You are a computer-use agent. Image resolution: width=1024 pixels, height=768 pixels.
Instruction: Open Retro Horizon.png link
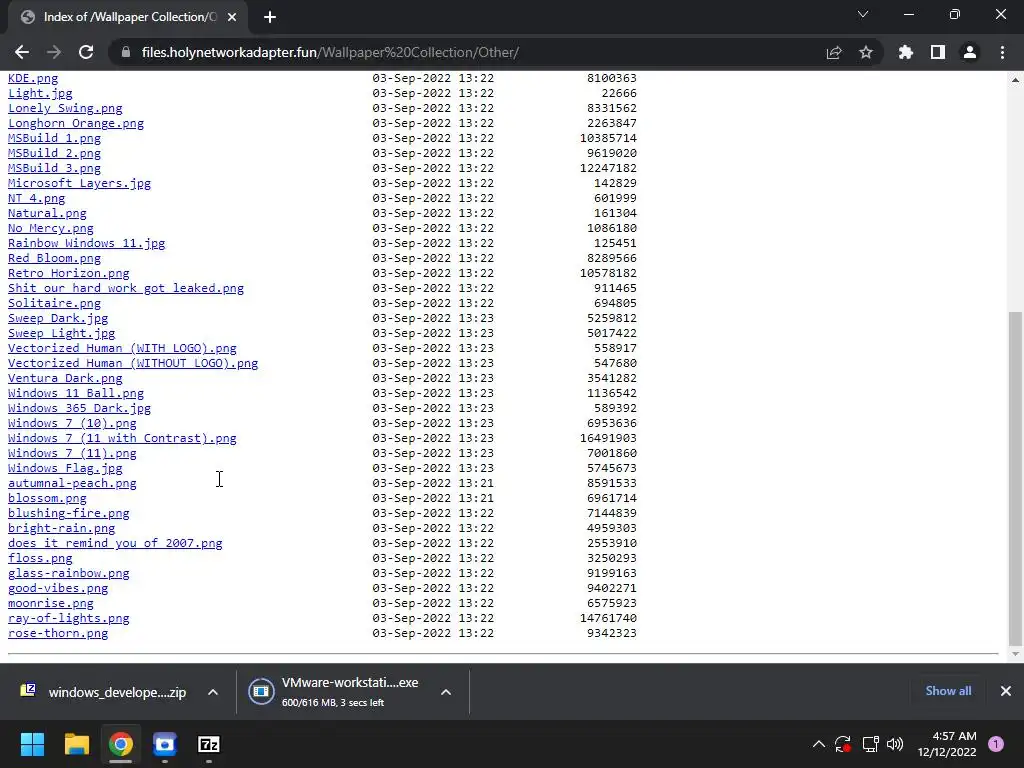click(69, 274)
